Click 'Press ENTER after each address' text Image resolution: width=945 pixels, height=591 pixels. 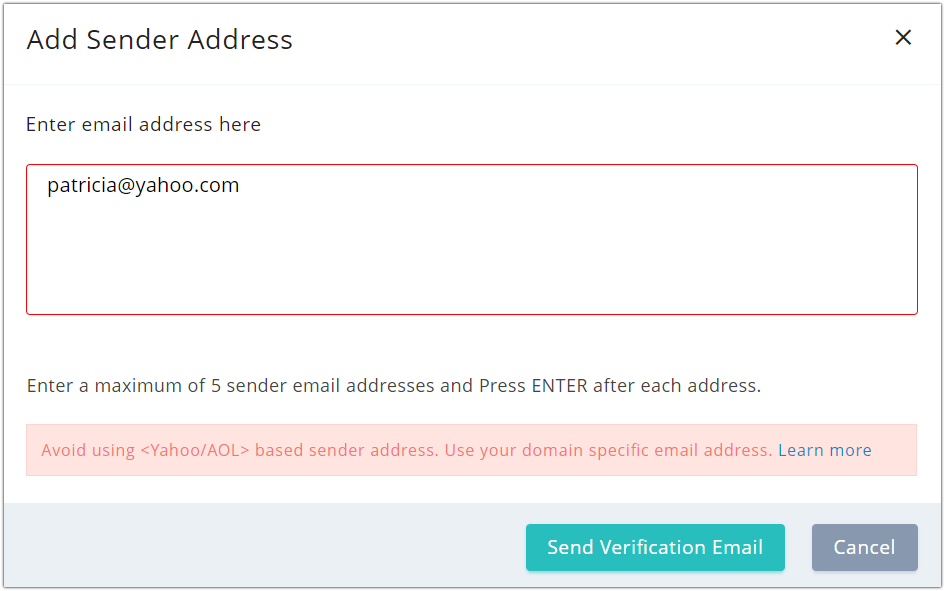pos(620,385)
